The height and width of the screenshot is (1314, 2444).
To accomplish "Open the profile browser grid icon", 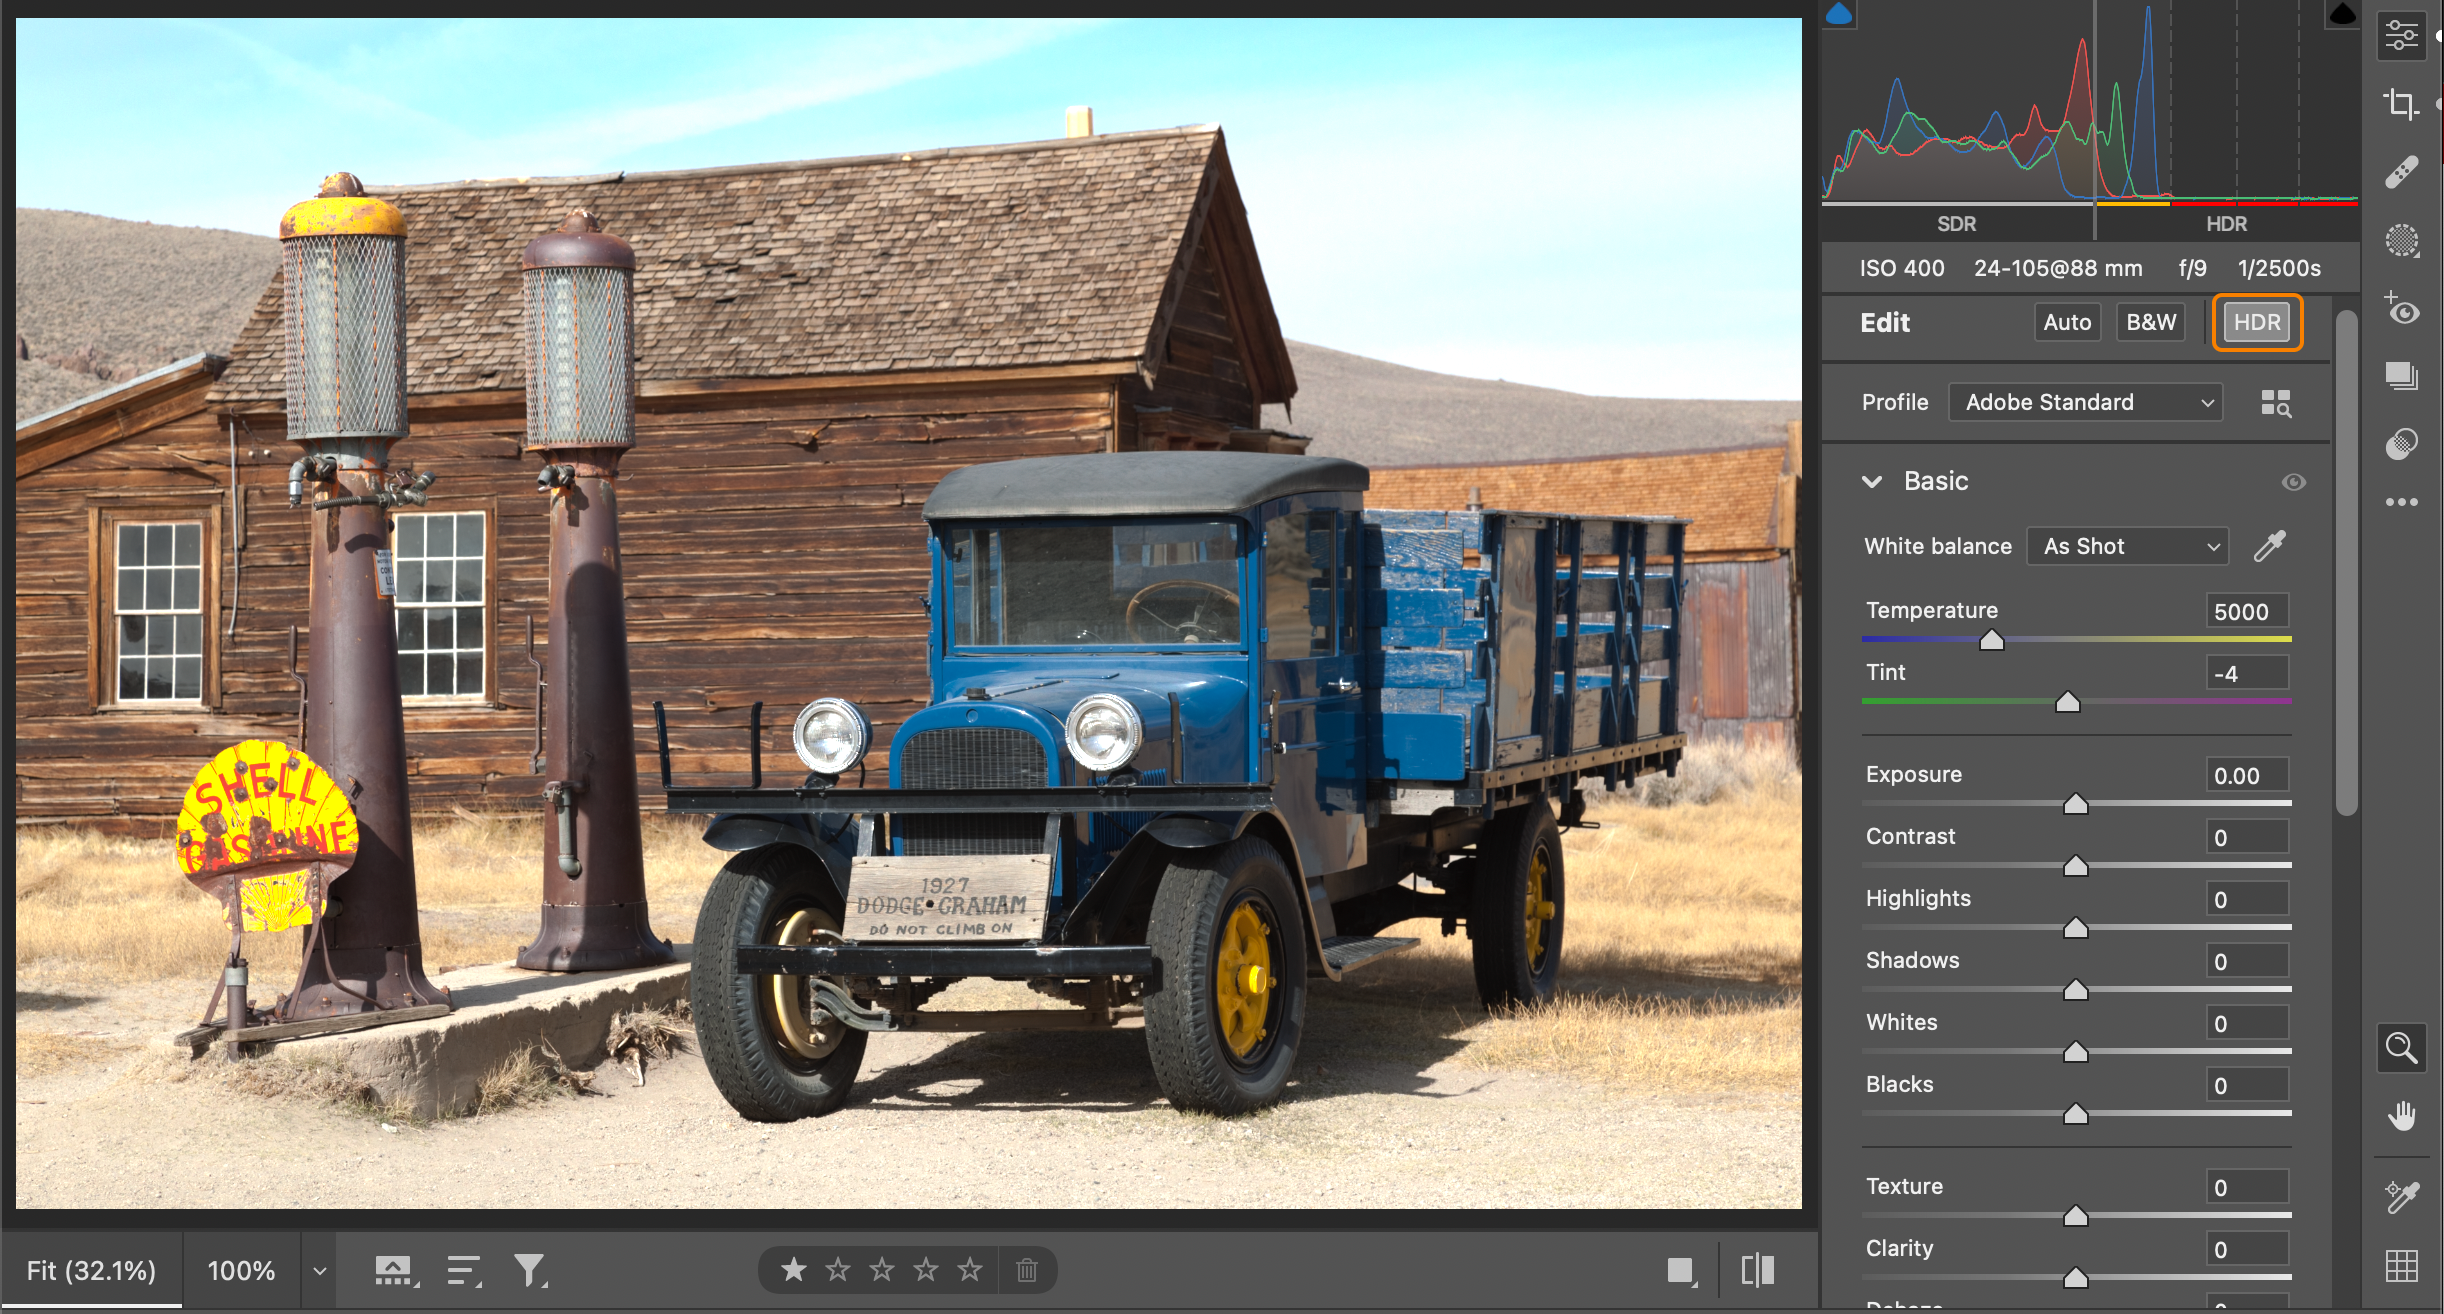I will coord(2276,403).
